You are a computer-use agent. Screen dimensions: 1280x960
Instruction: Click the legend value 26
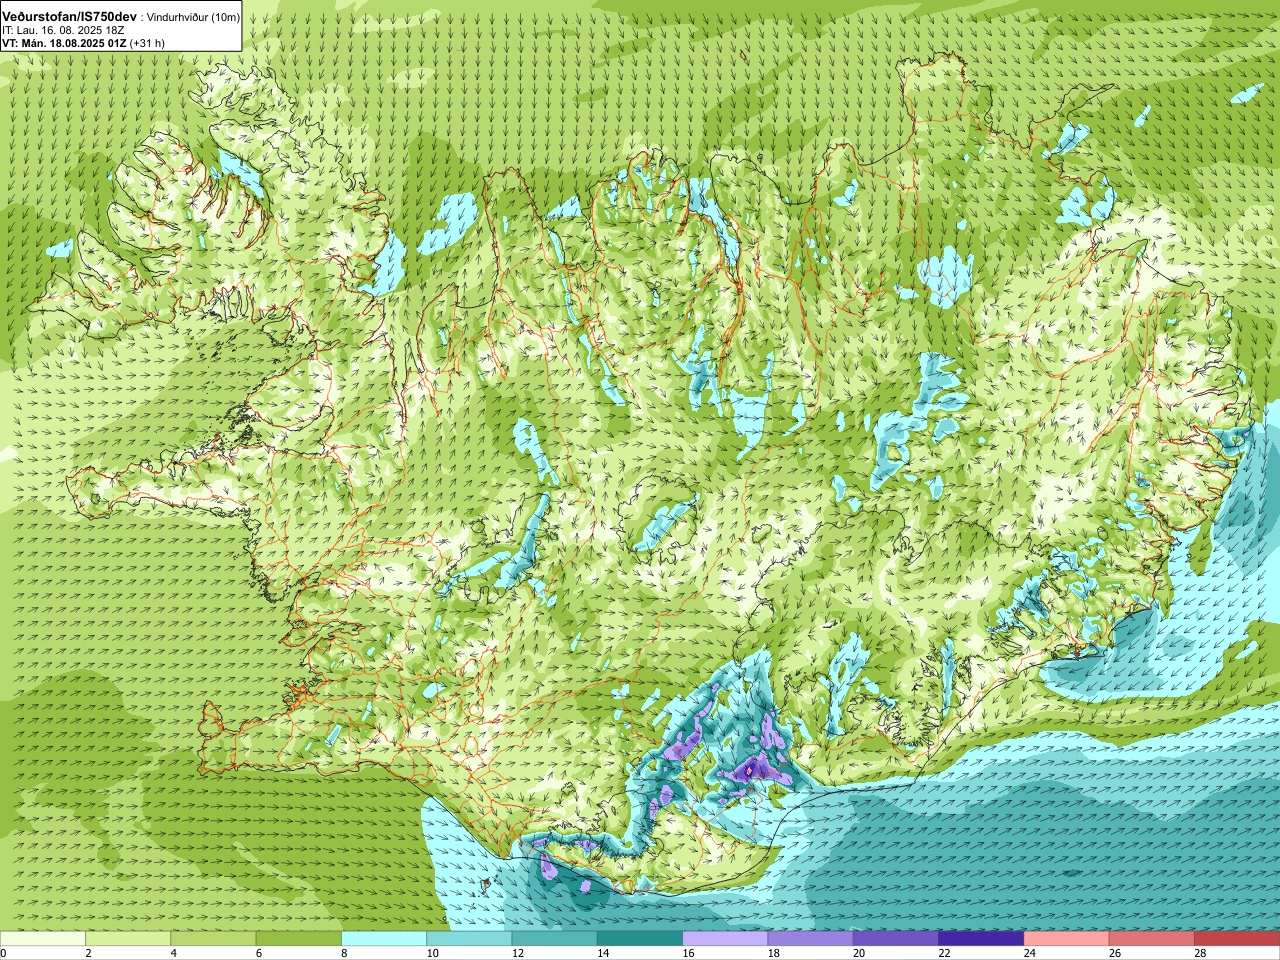click(1116, 953)
